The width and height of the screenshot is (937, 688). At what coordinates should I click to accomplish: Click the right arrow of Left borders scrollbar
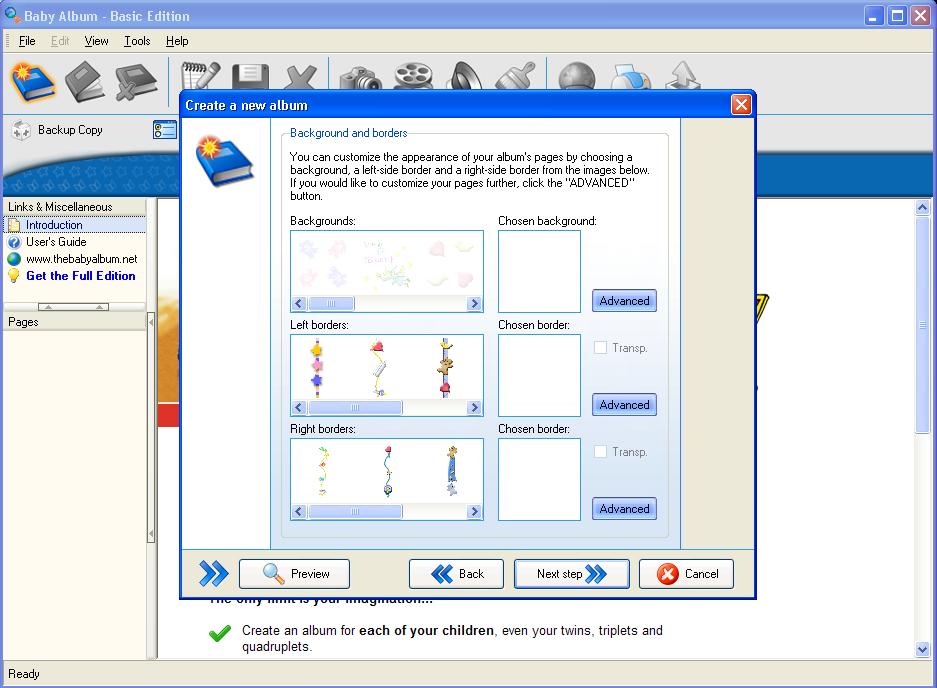474,408
